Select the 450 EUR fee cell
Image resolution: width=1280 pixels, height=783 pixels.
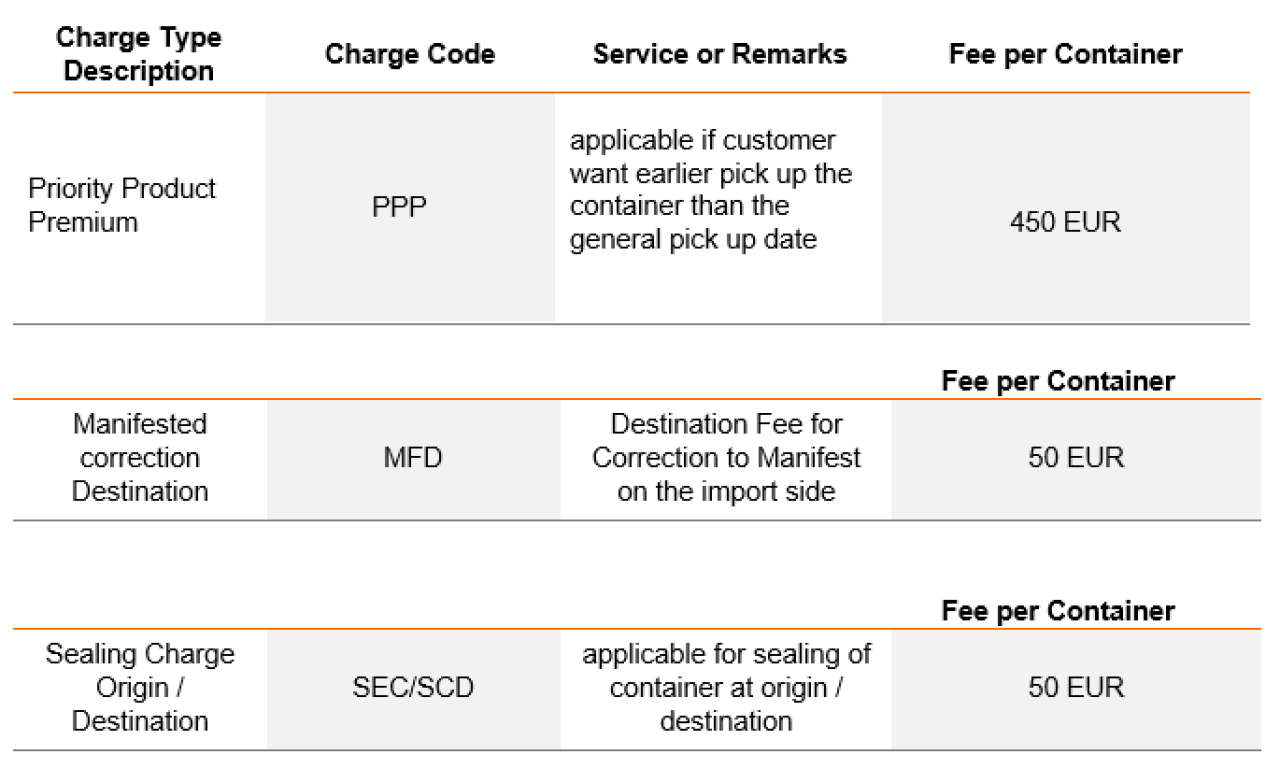[x=1065, y=221]
